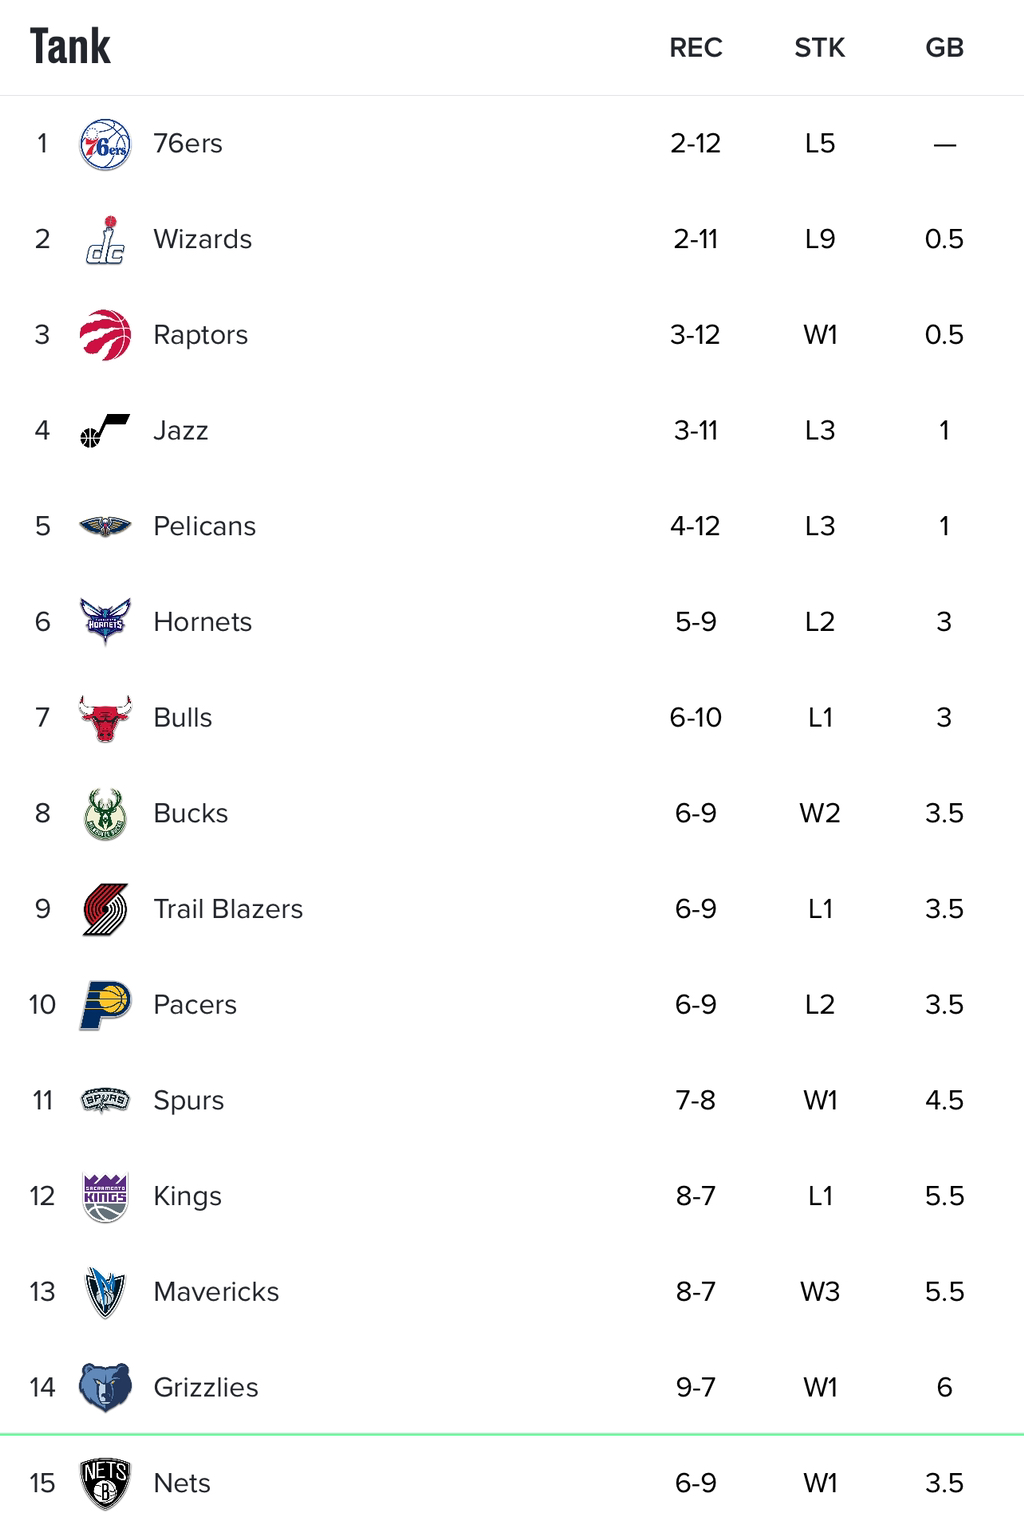Image resolution: width=1024 pixels, height=1528 pixels.
Task: Sort by the GB column header
Action: (944, 48)
